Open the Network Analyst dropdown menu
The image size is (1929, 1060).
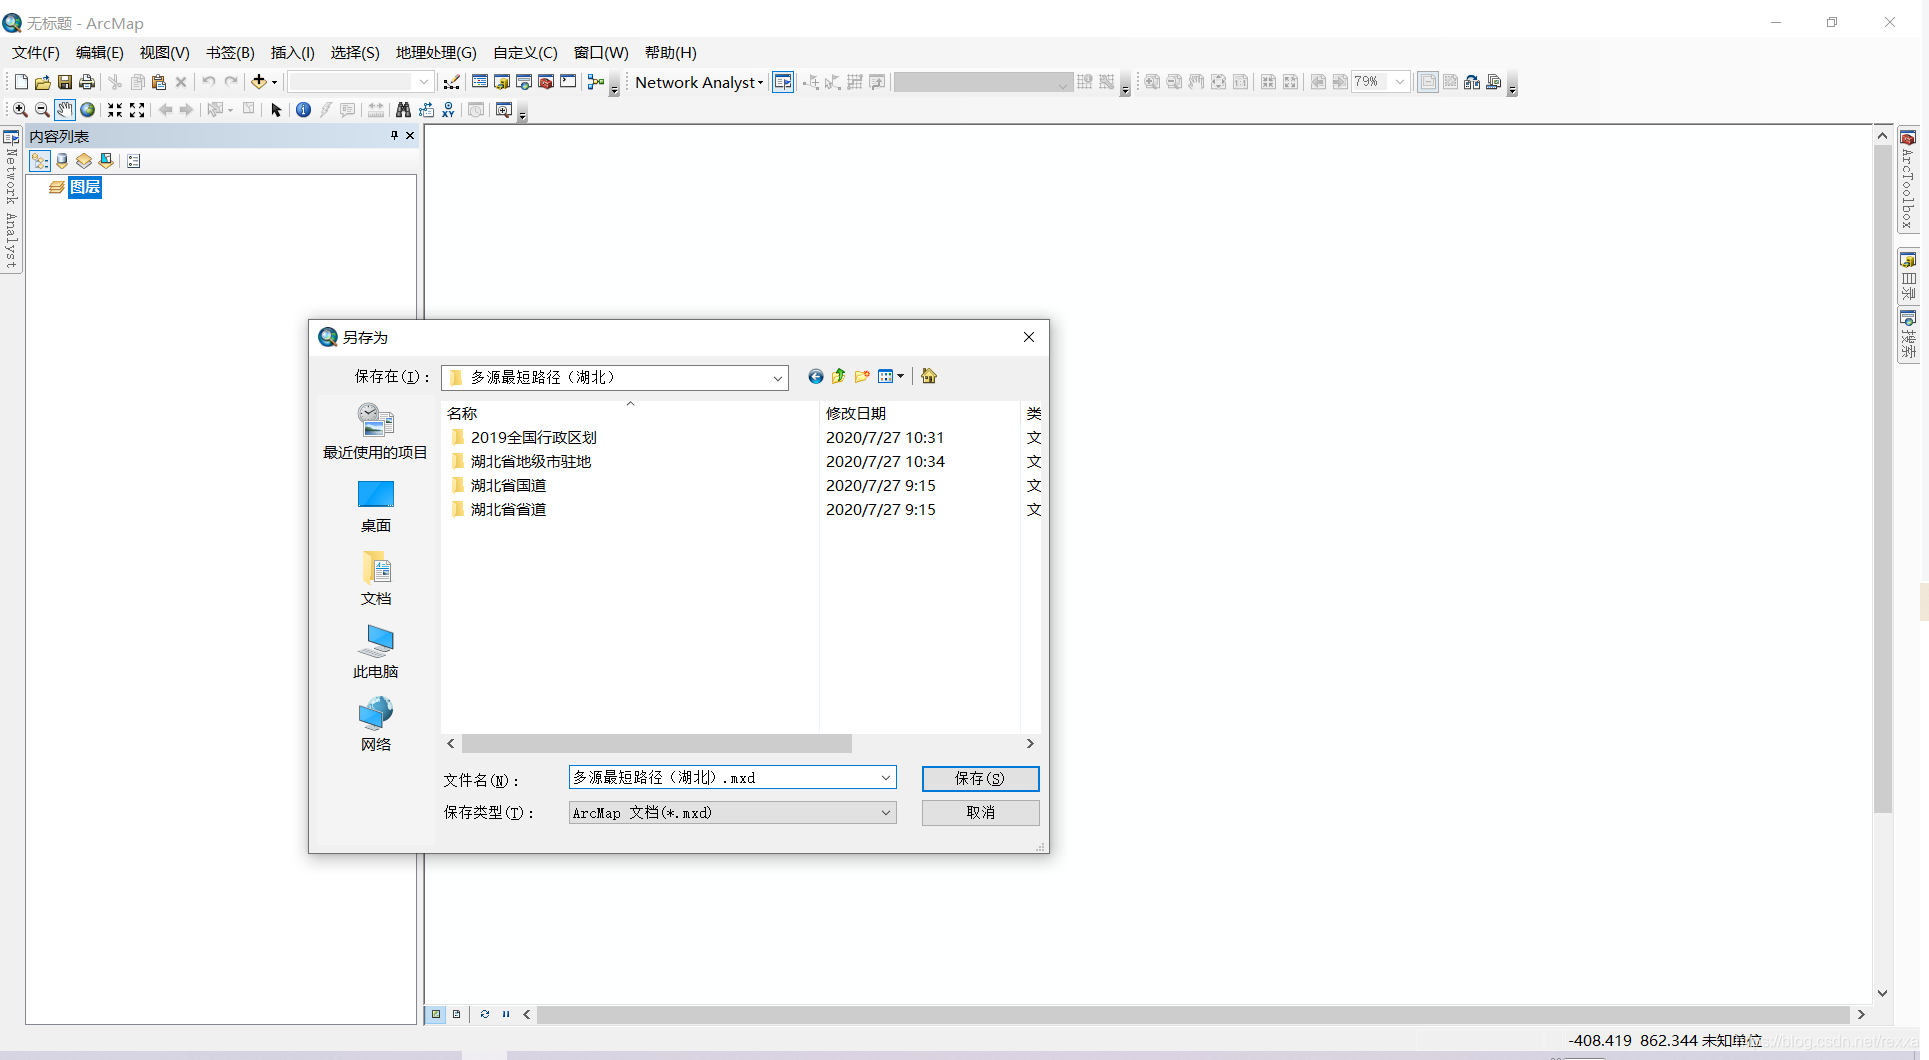[x=699, y=82]
